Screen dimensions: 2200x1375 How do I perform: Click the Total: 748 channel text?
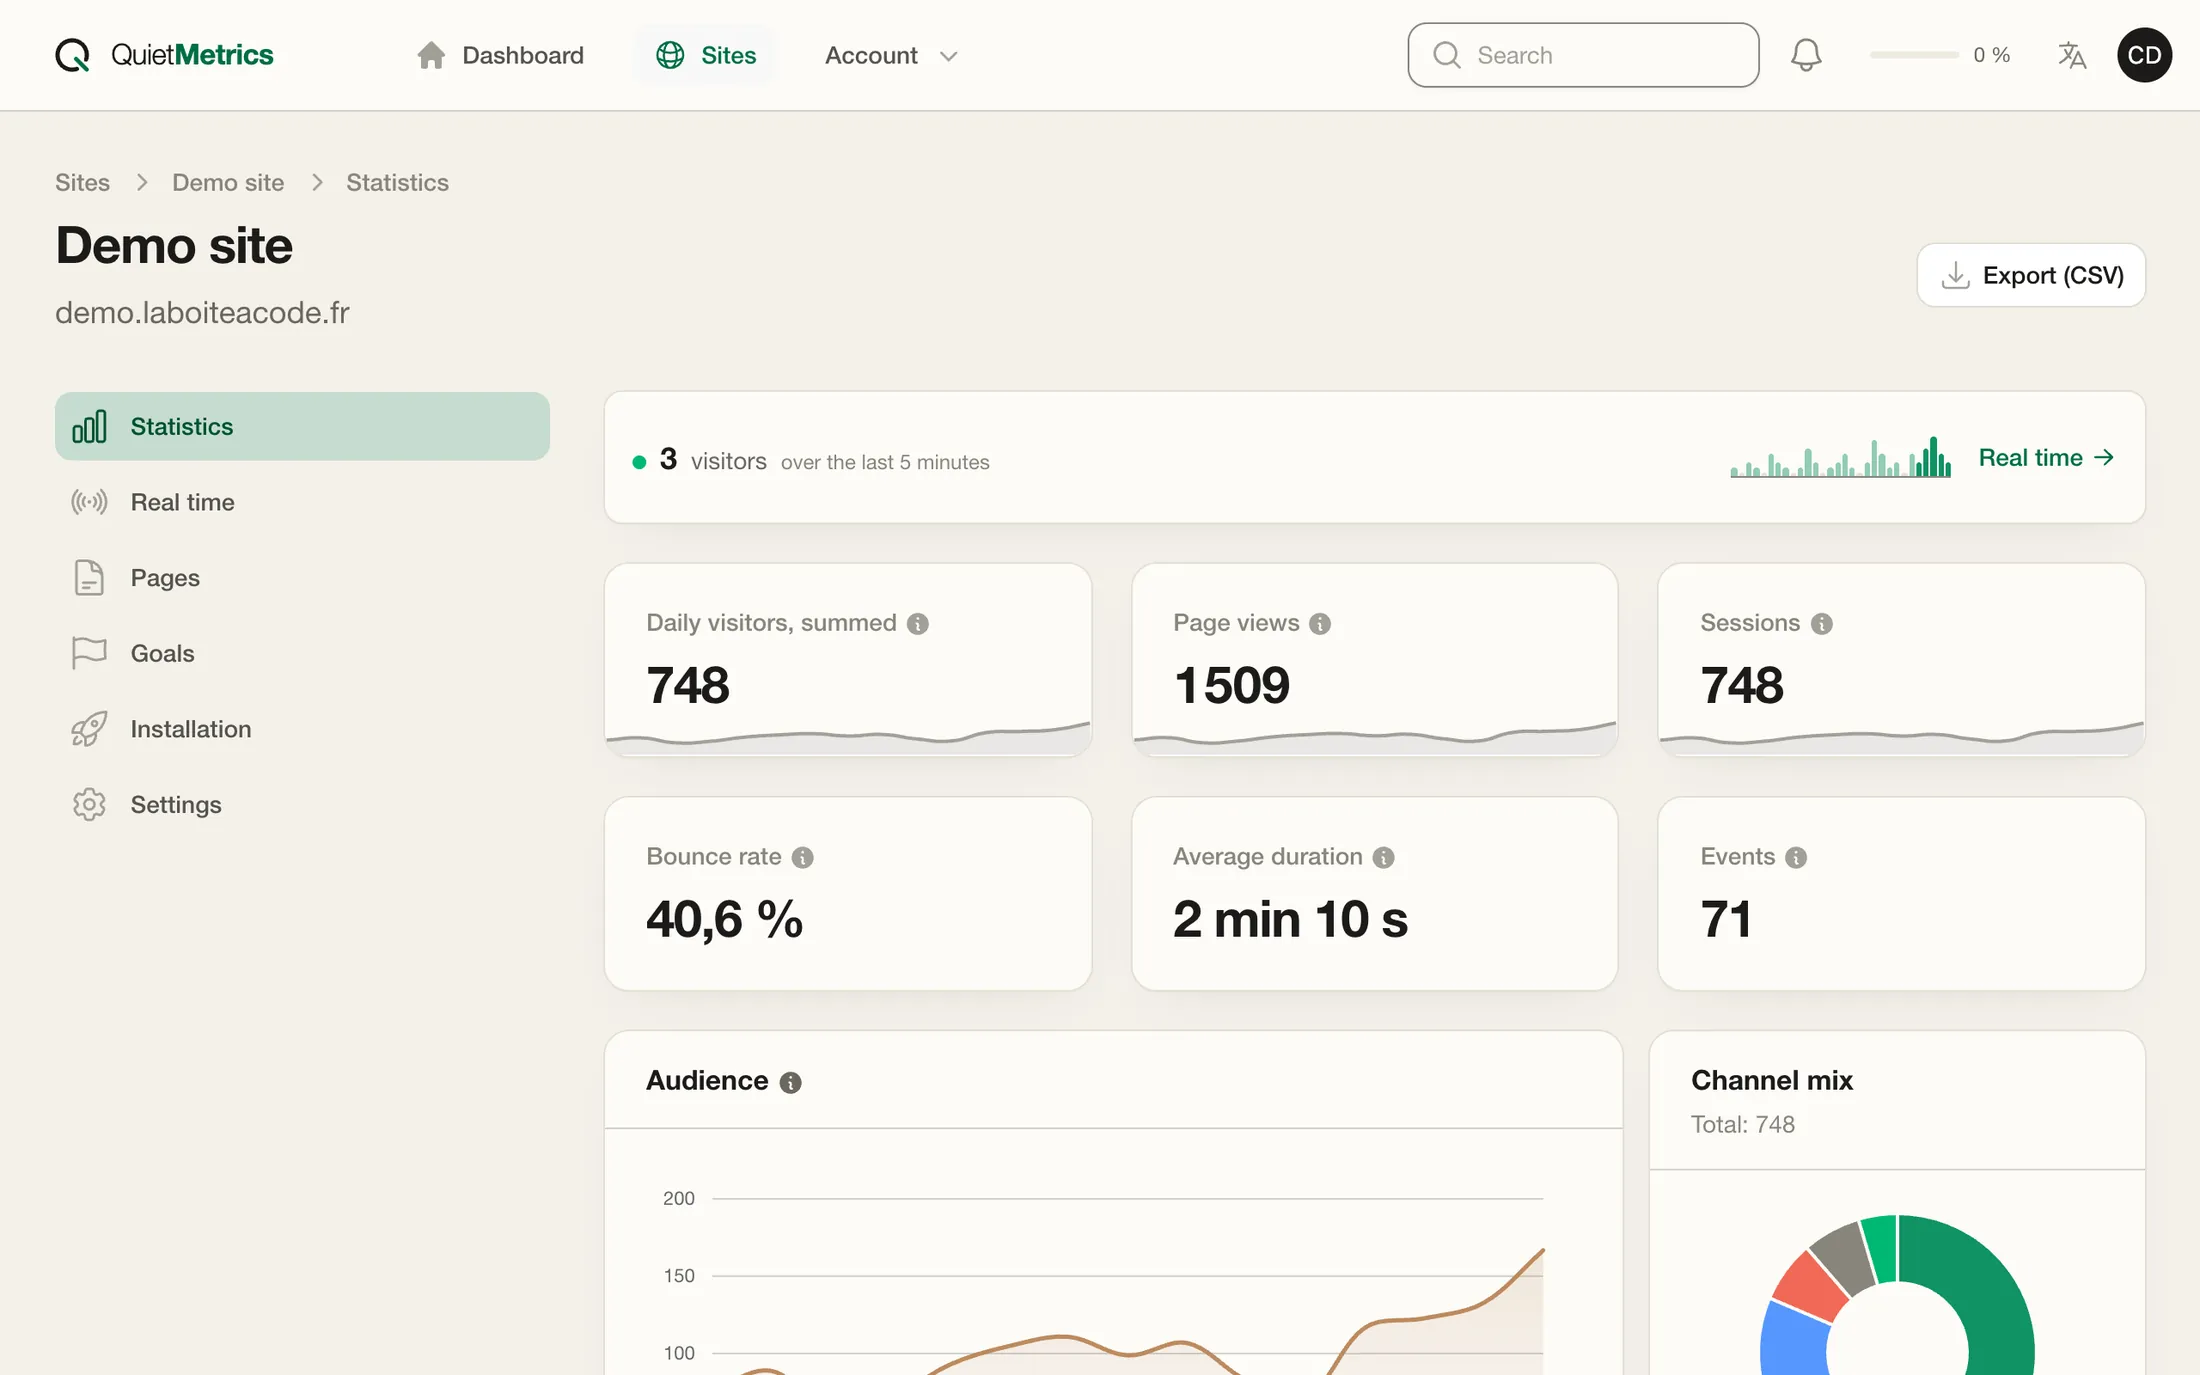(x=1742, y=1124)
